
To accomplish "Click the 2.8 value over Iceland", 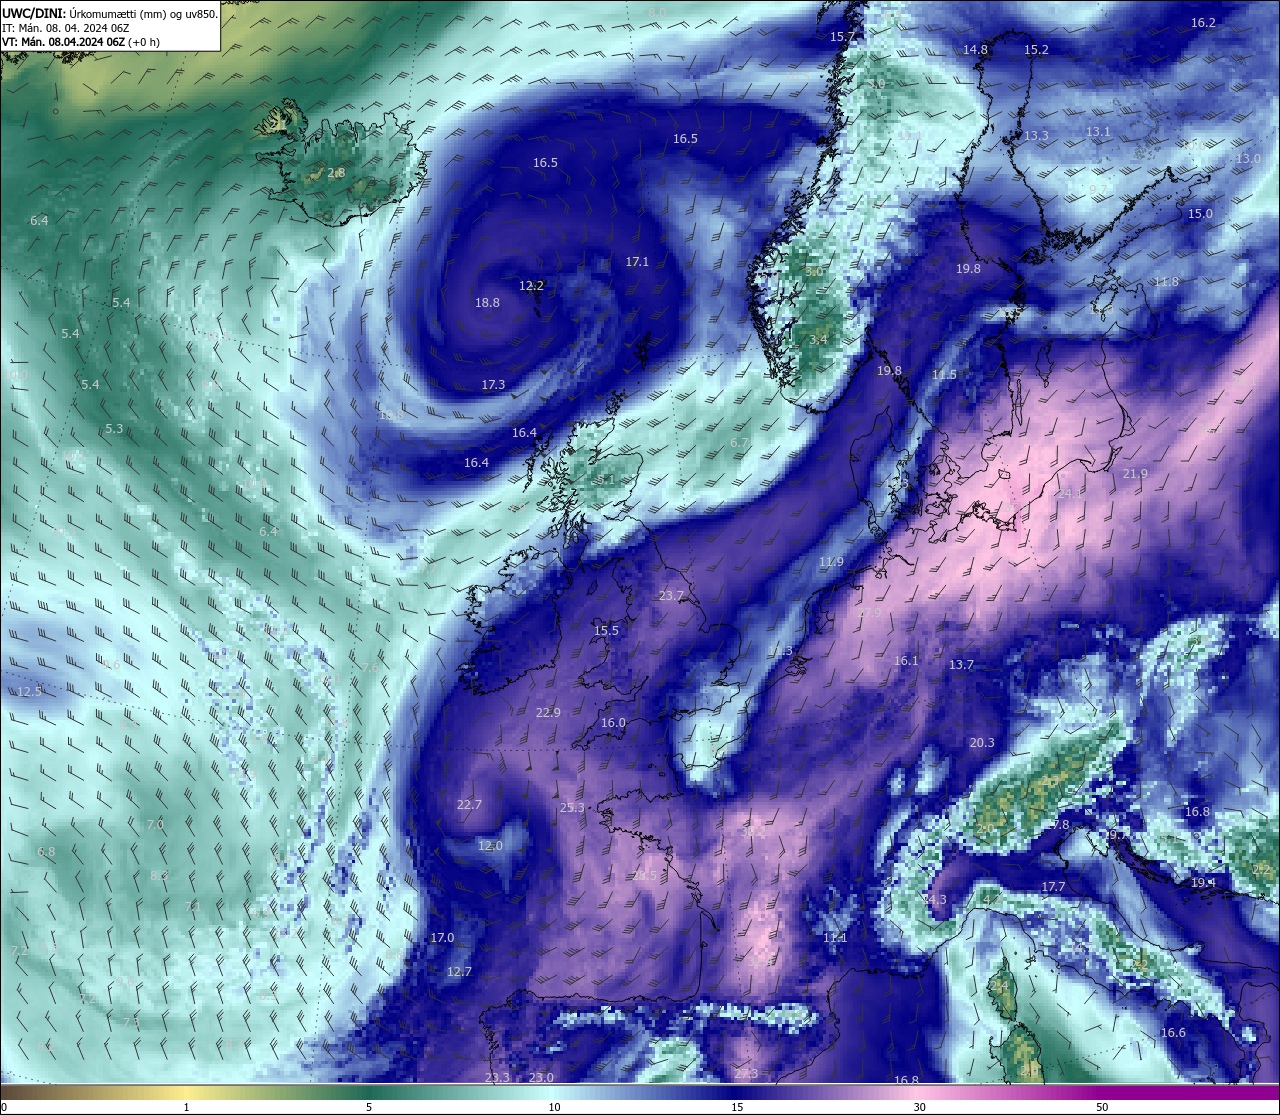I will tap(336, 172).
